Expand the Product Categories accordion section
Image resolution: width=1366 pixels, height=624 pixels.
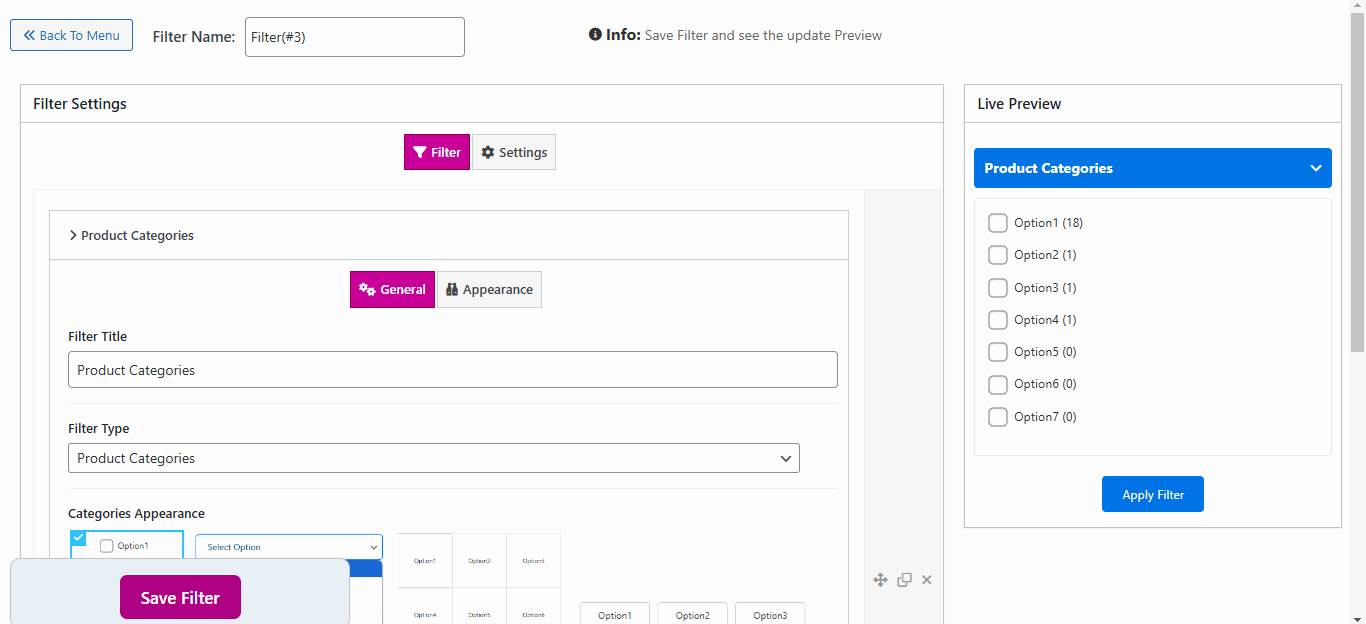[x=73, y=236]
